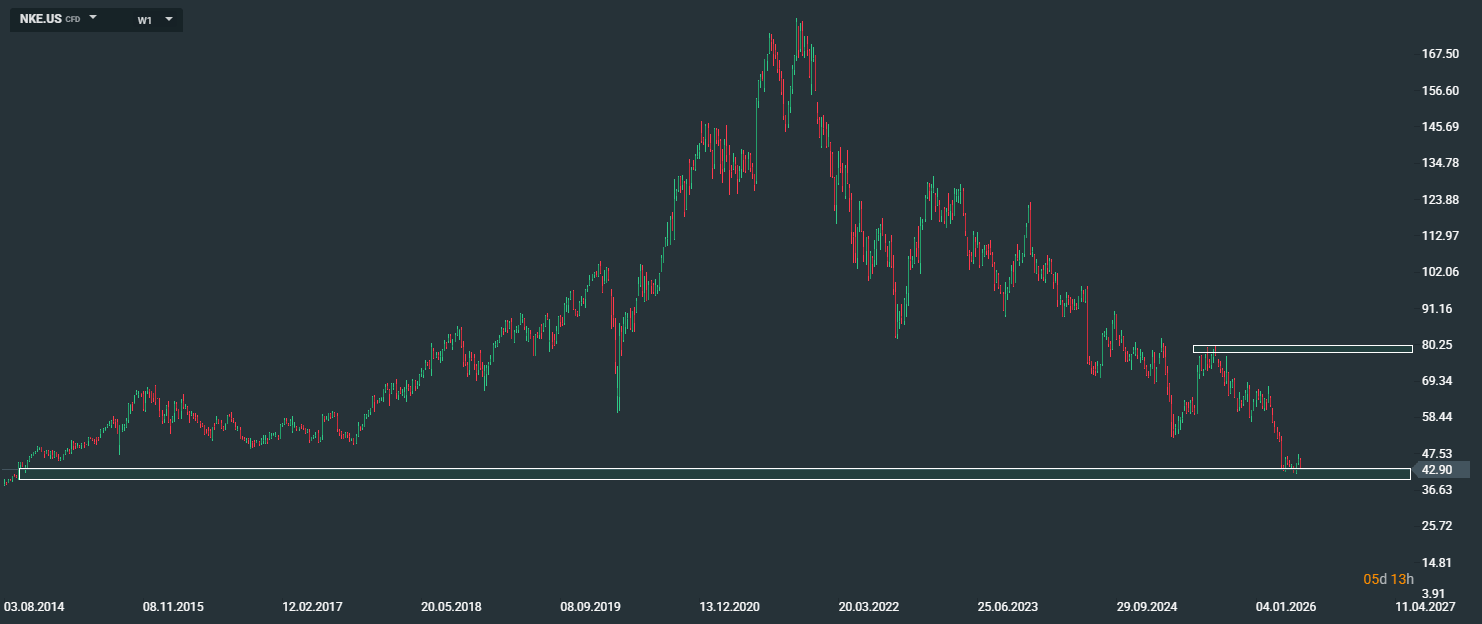1482x624 pixels.
Task: Select the short resistance rectangle near 80.25
Action: (x=1302, y=349)
